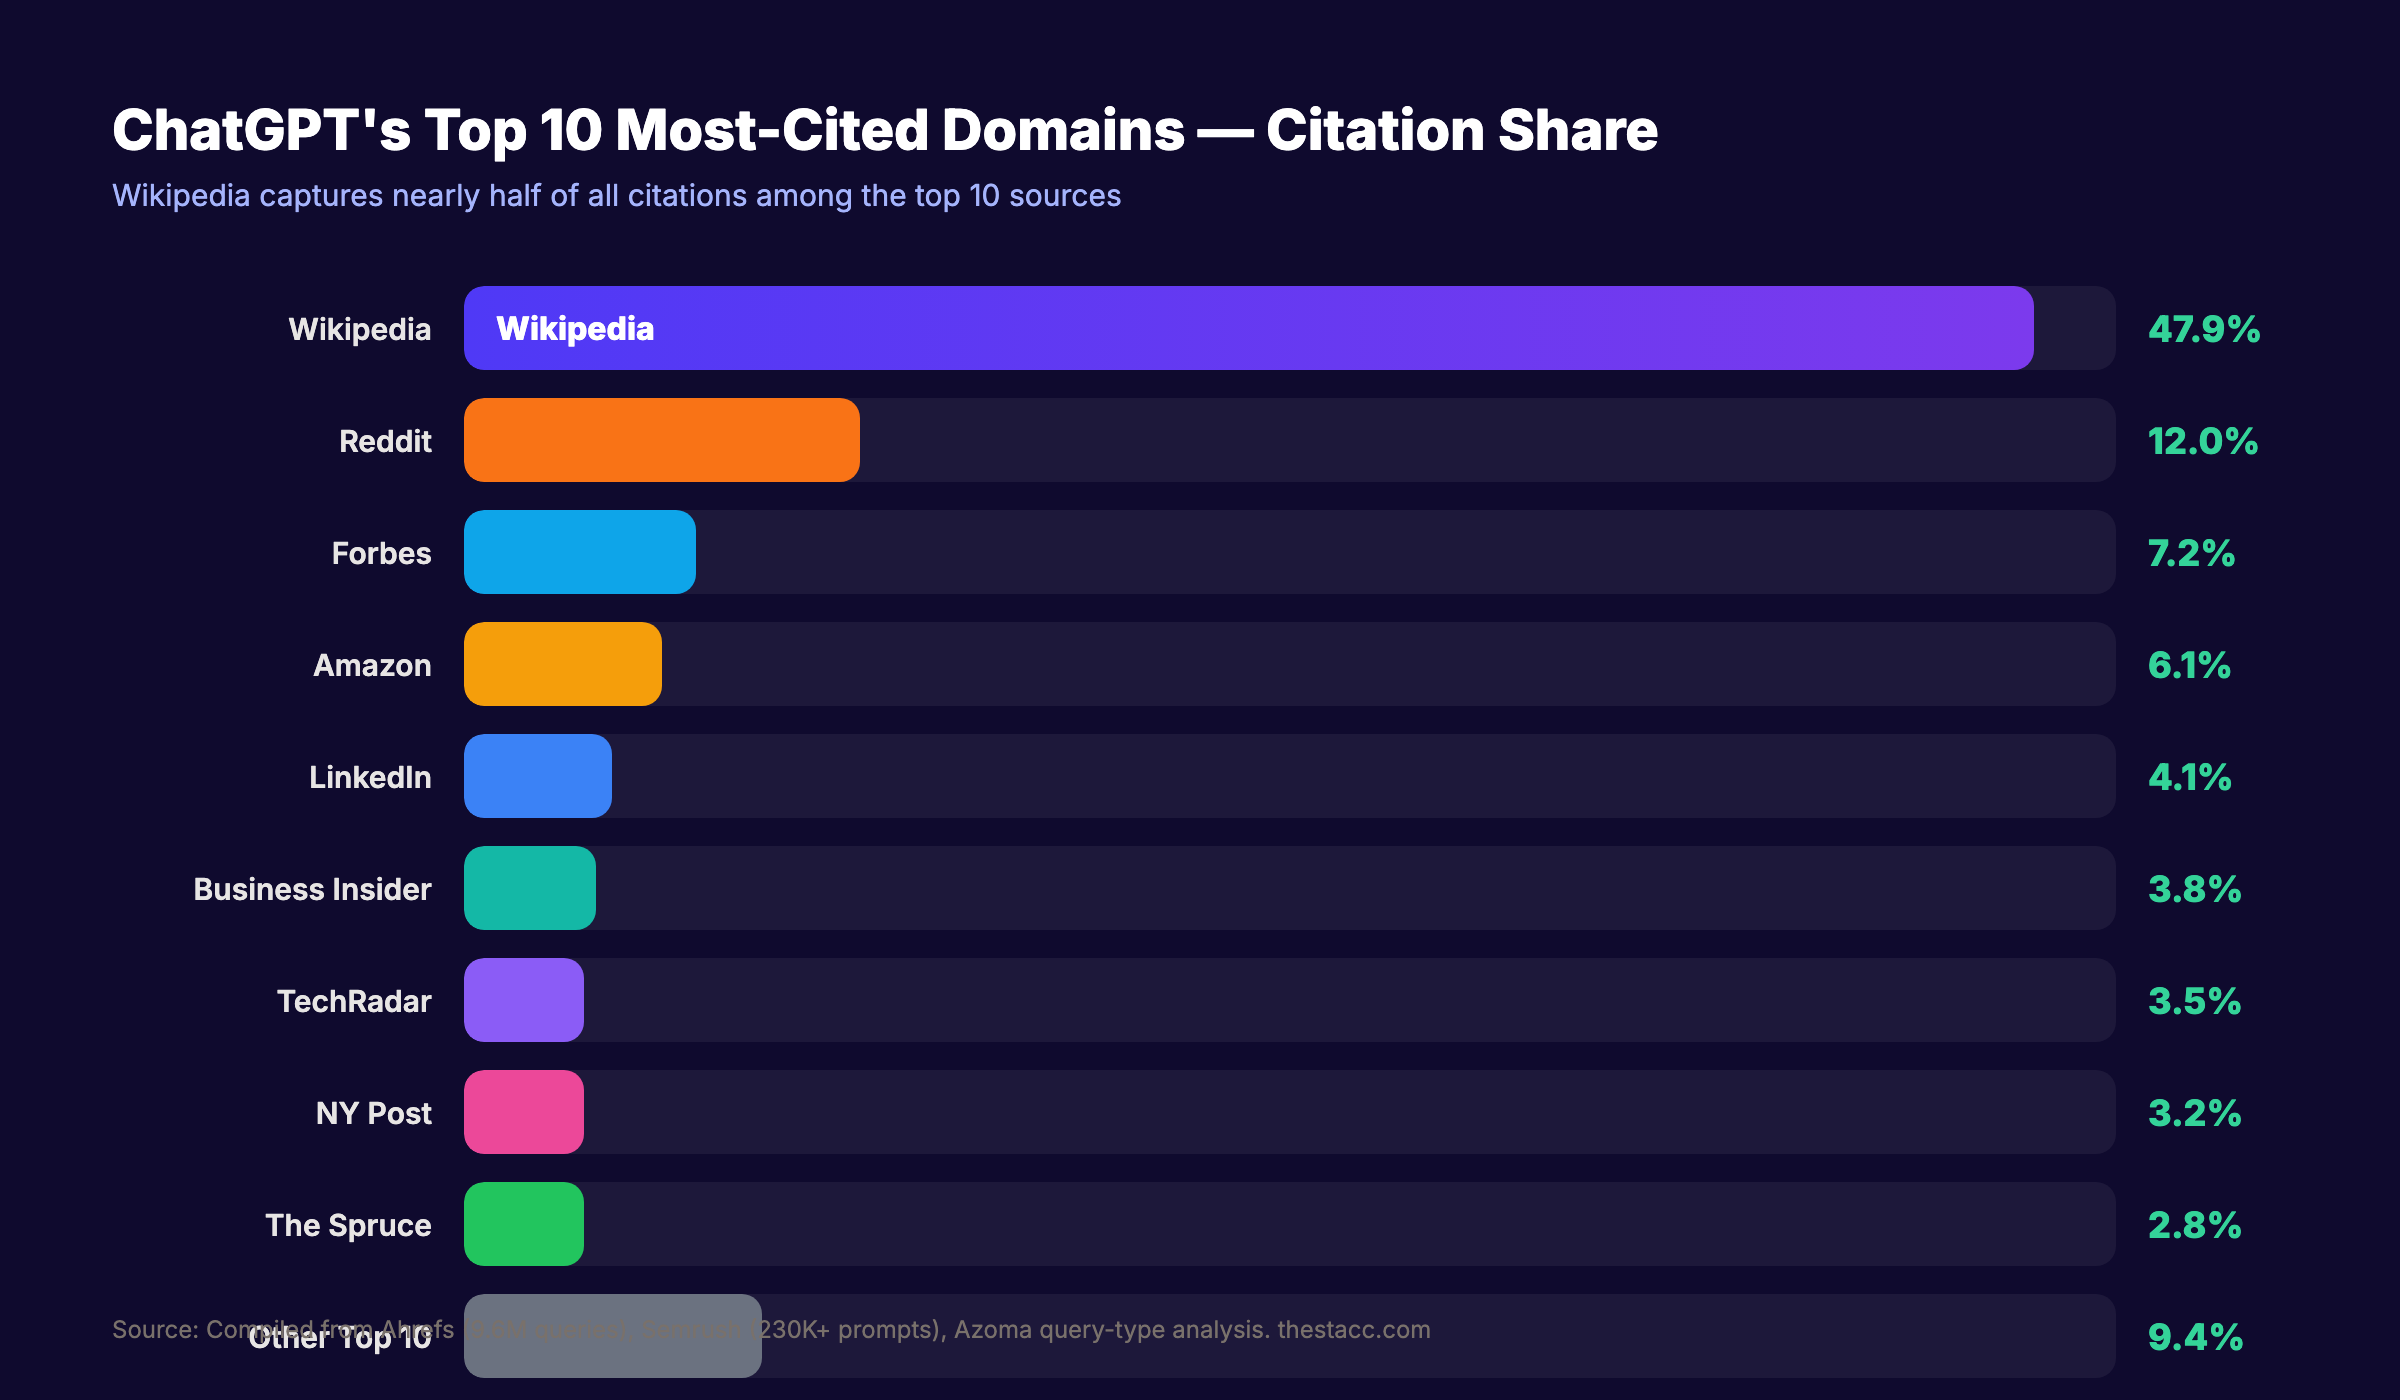
Task: Click the amber Amazon bar segment
Action: tap(560, 663)
